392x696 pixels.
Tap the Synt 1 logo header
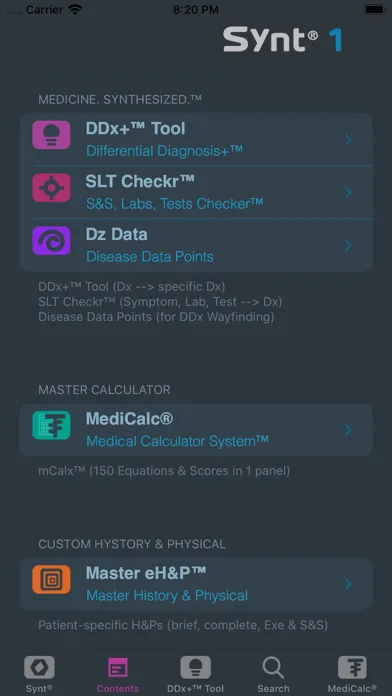coord(283,40)
